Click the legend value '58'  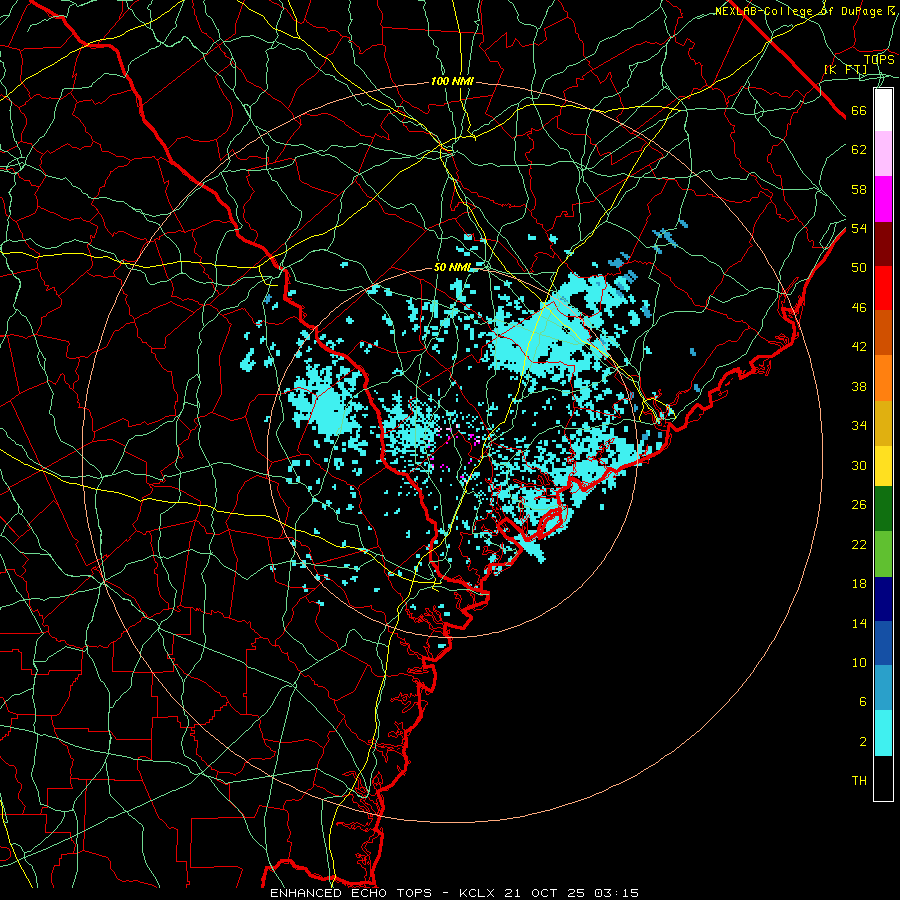859,189
